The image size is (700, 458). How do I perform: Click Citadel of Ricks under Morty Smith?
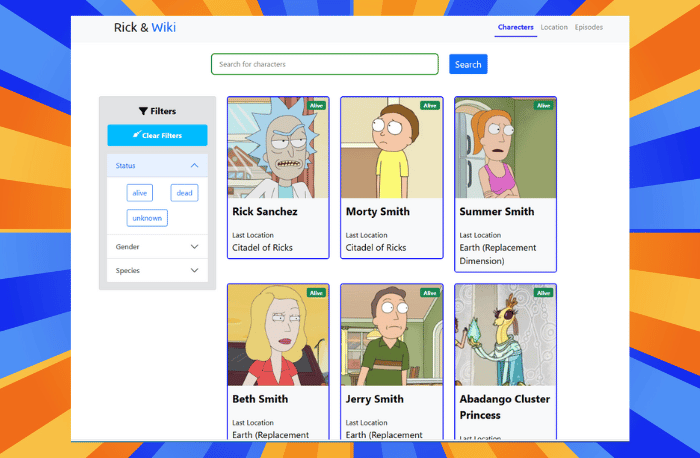pos(376,248)
